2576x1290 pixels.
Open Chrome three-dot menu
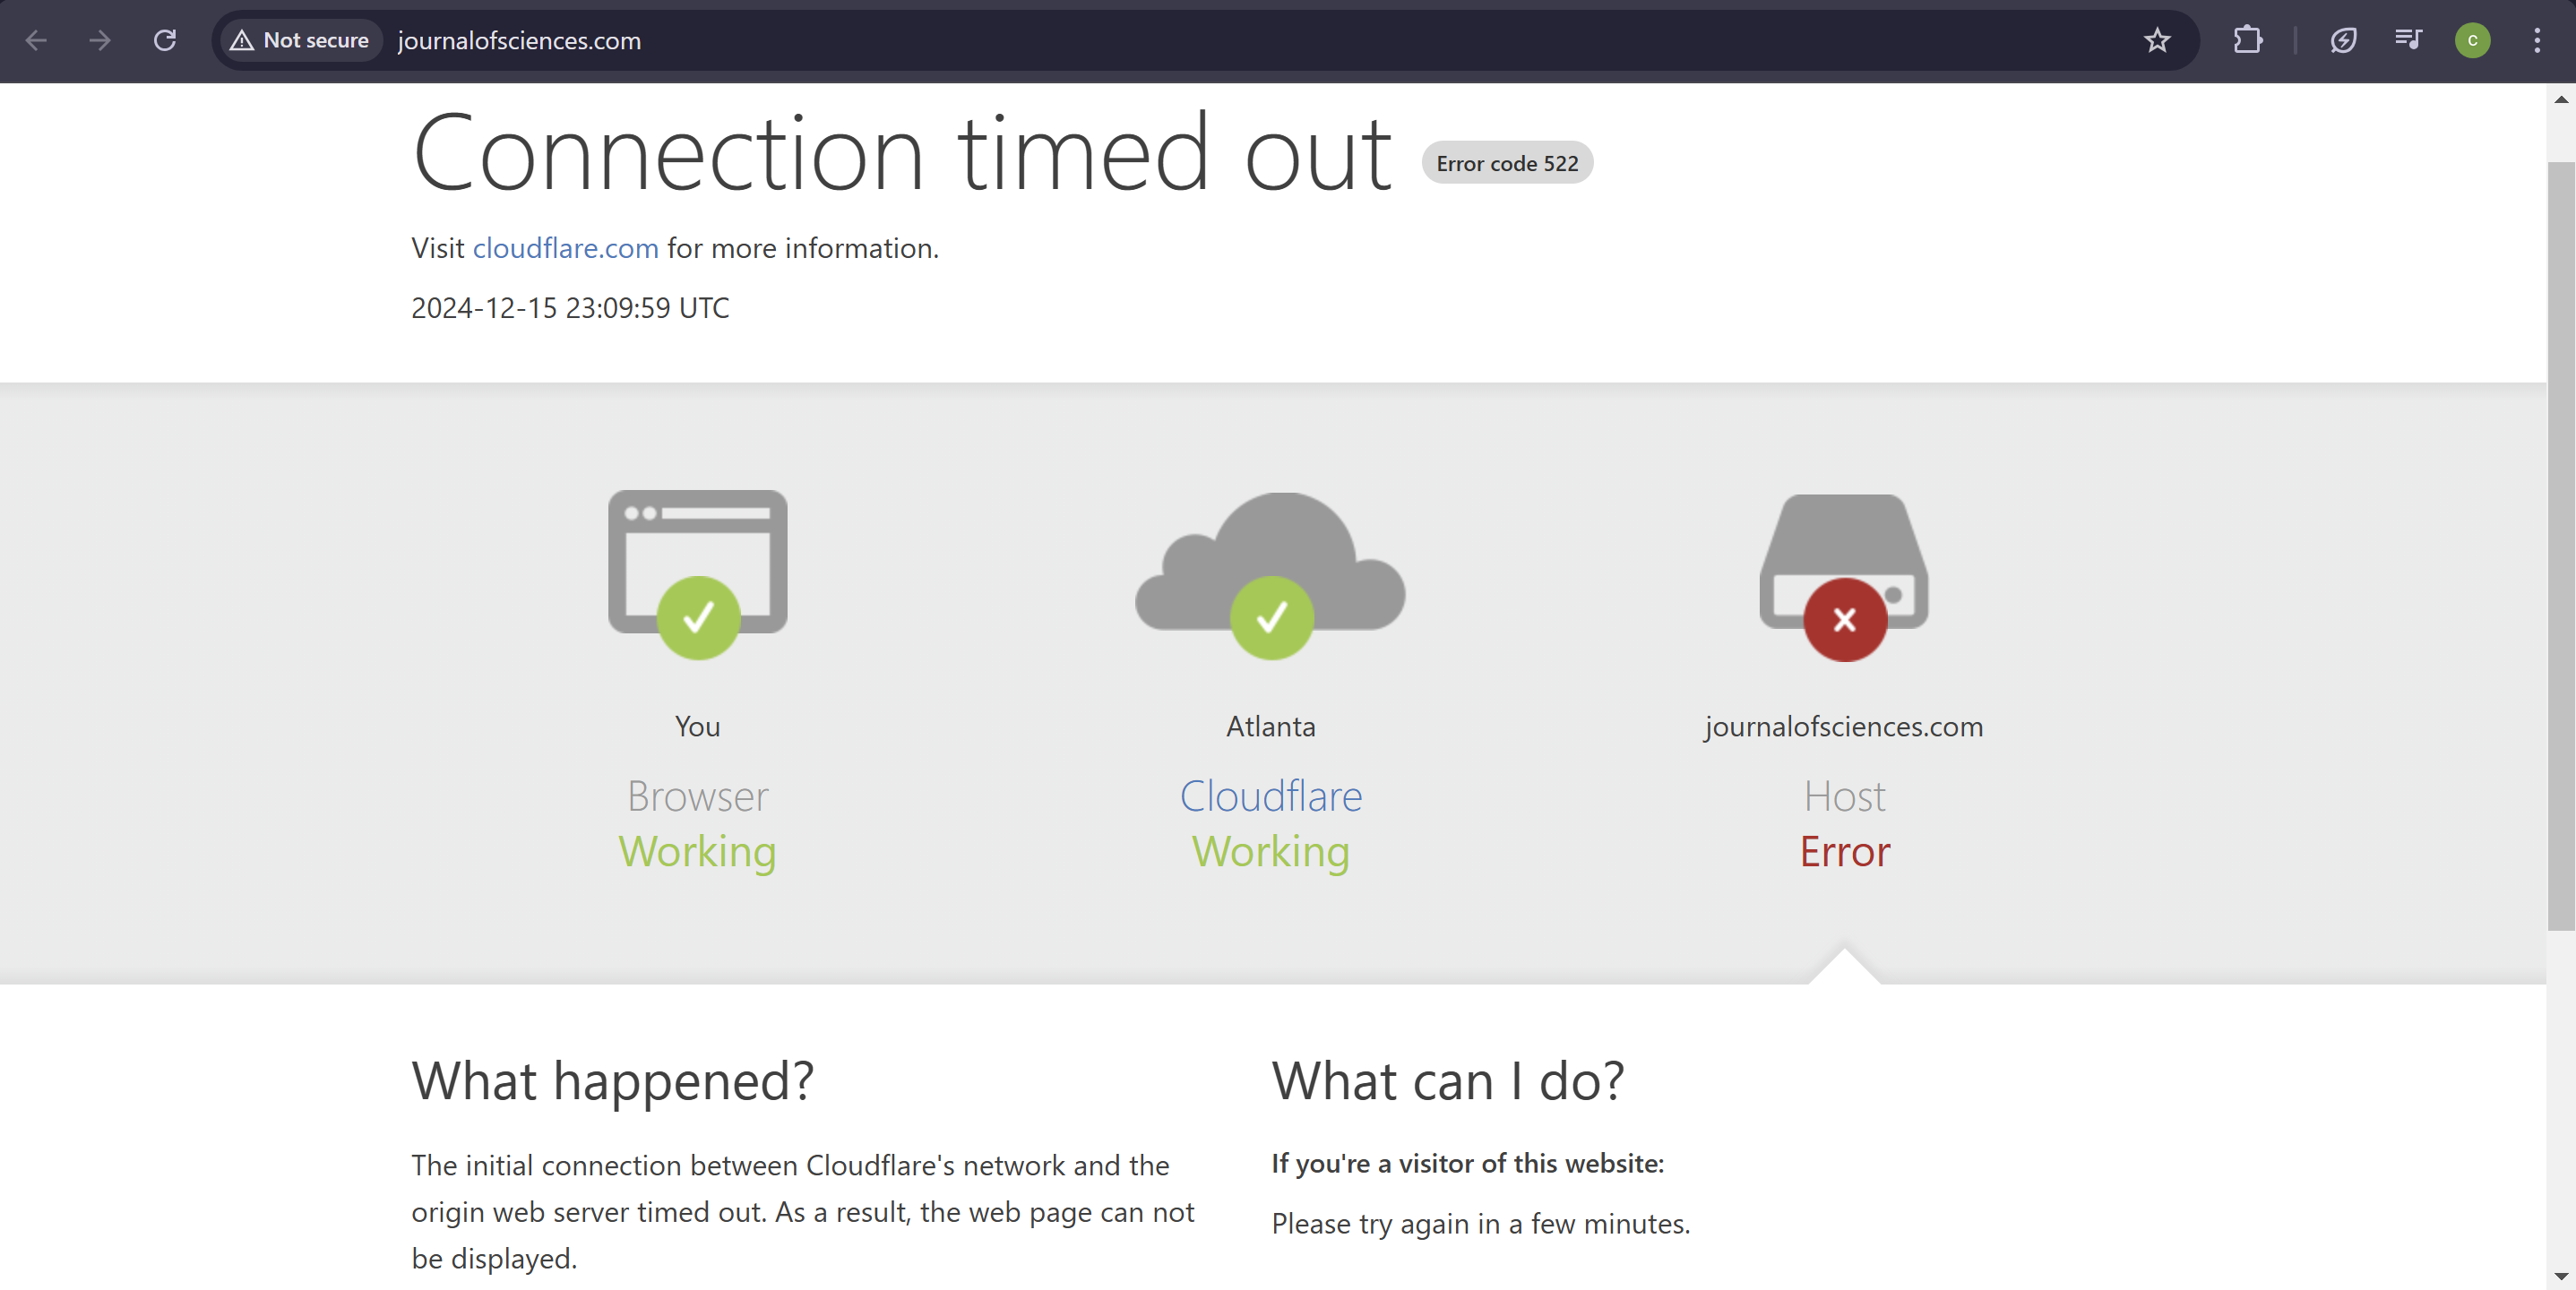2537,40
